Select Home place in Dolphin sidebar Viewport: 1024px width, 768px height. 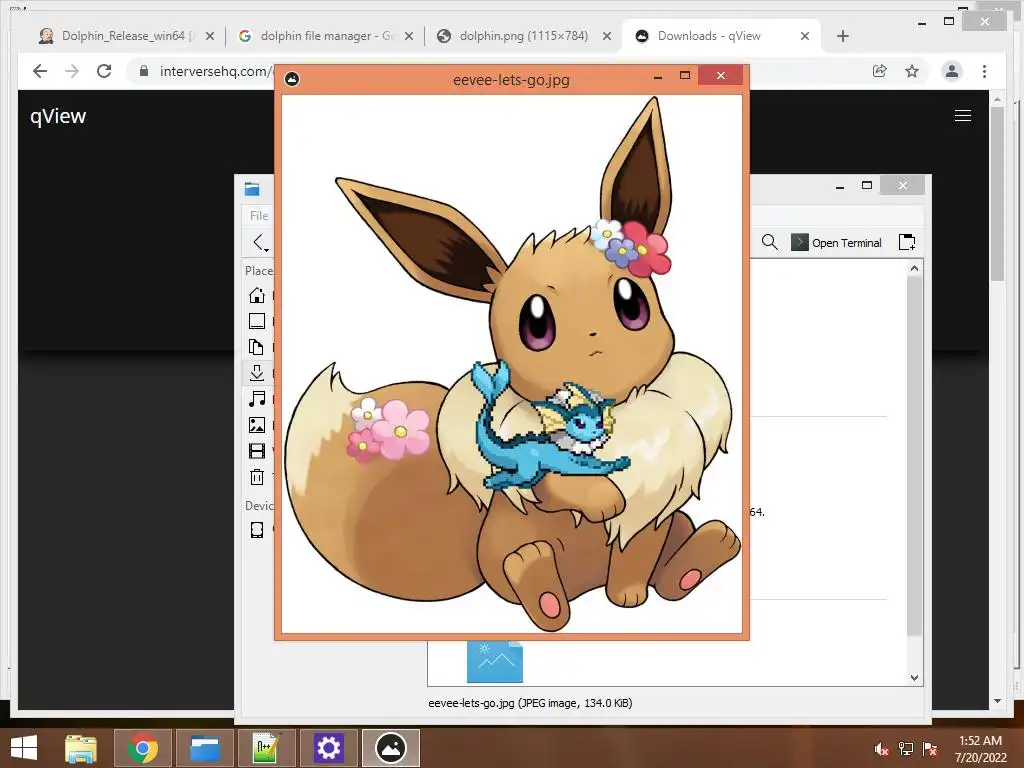click(x=257, y=295)
